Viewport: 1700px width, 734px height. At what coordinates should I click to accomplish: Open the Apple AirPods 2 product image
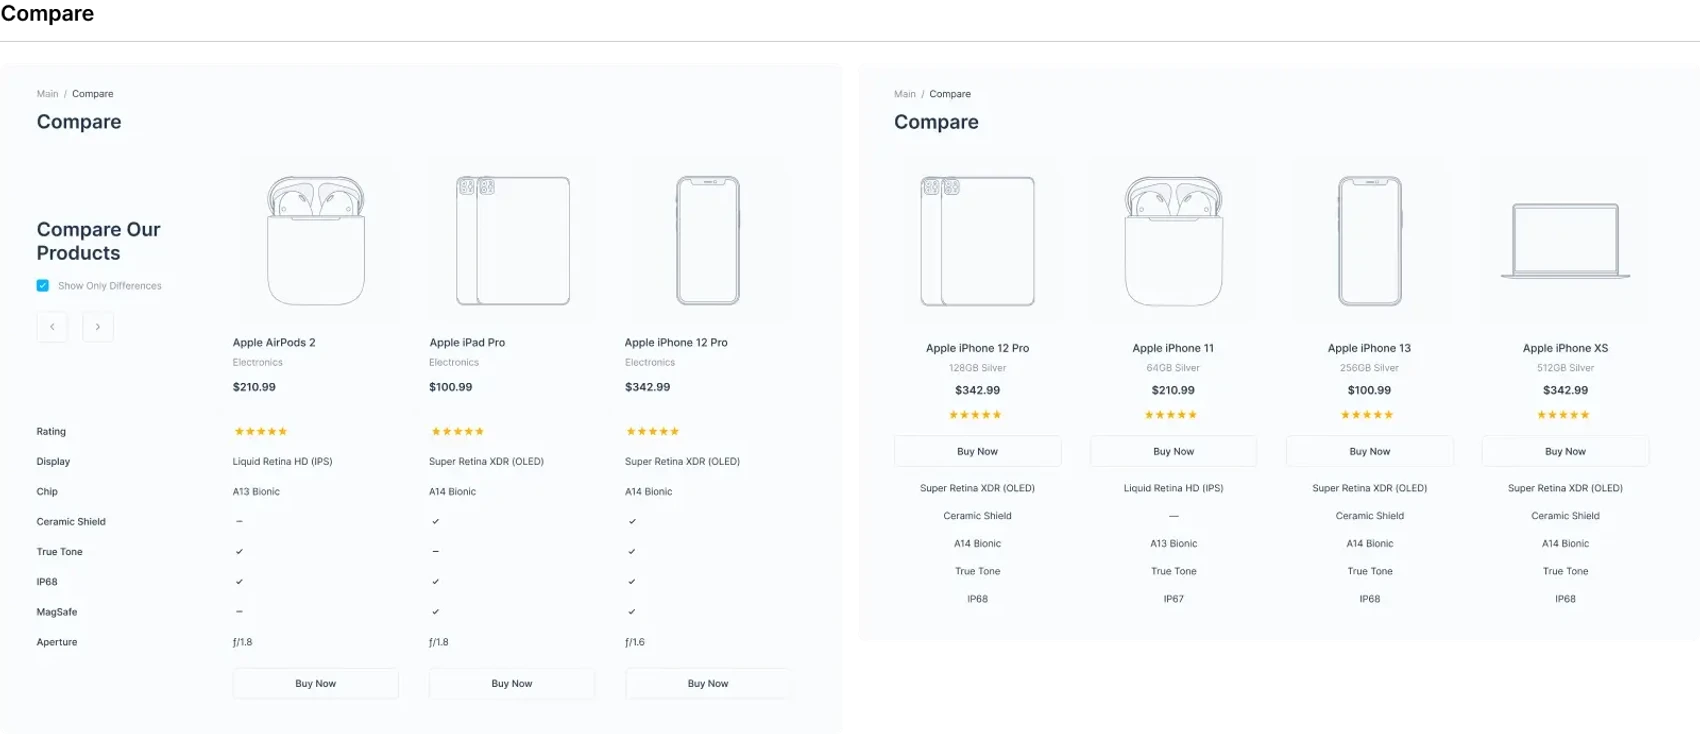tap(314, 240)
